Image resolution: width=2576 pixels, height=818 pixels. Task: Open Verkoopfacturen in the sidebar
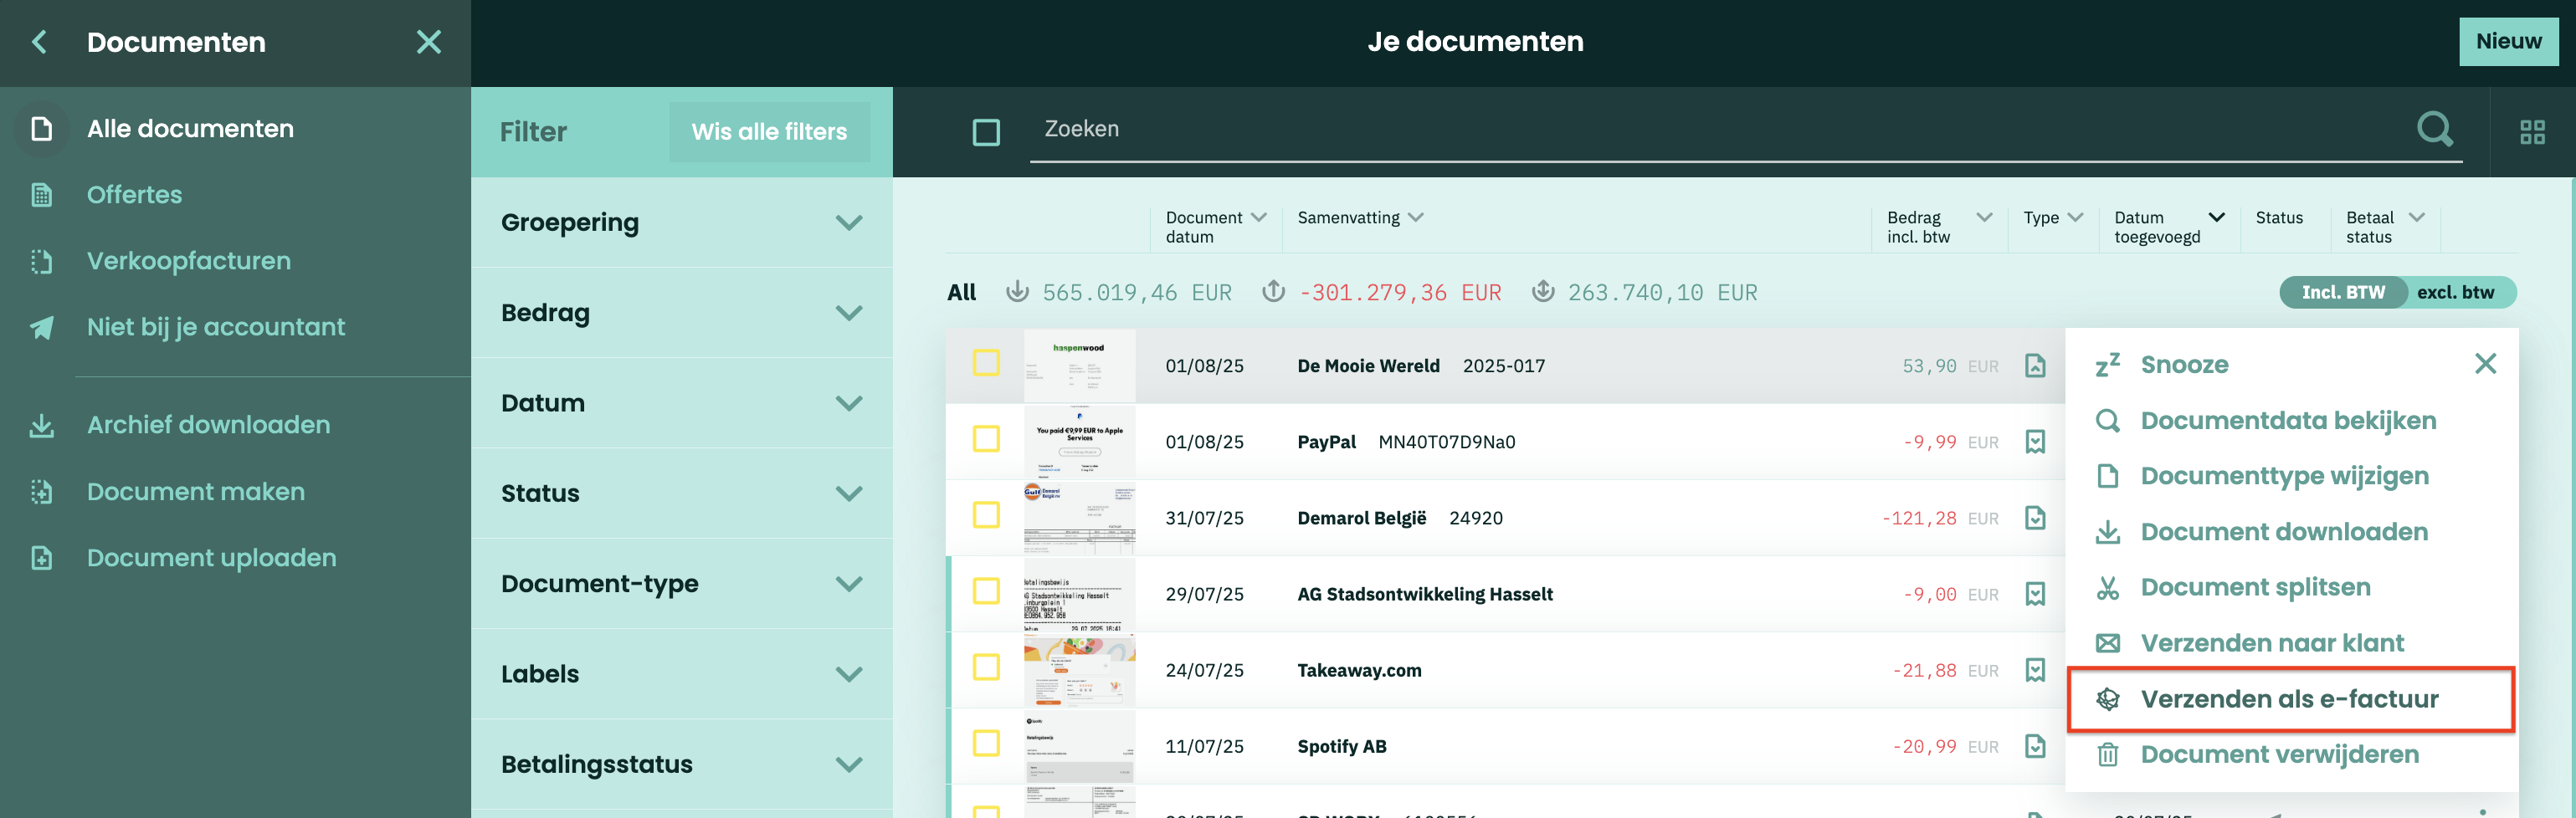[x=189, y=261]
